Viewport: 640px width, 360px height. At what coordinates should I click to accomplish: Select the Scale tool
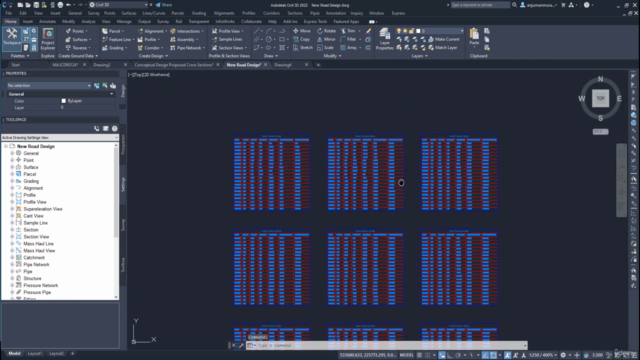click(325, 48)
